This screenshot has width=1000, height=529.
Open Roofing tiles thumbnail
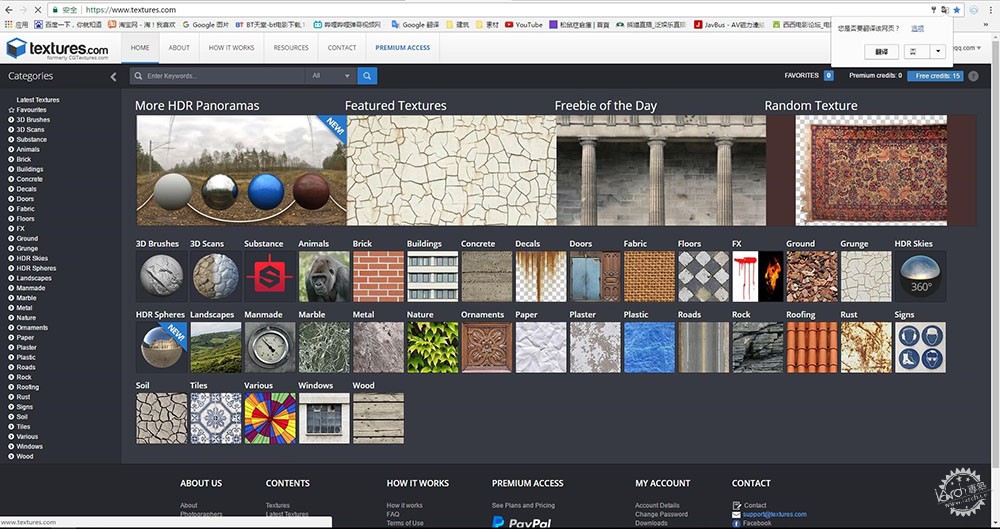pyautogui.click(x=812, y=347)
